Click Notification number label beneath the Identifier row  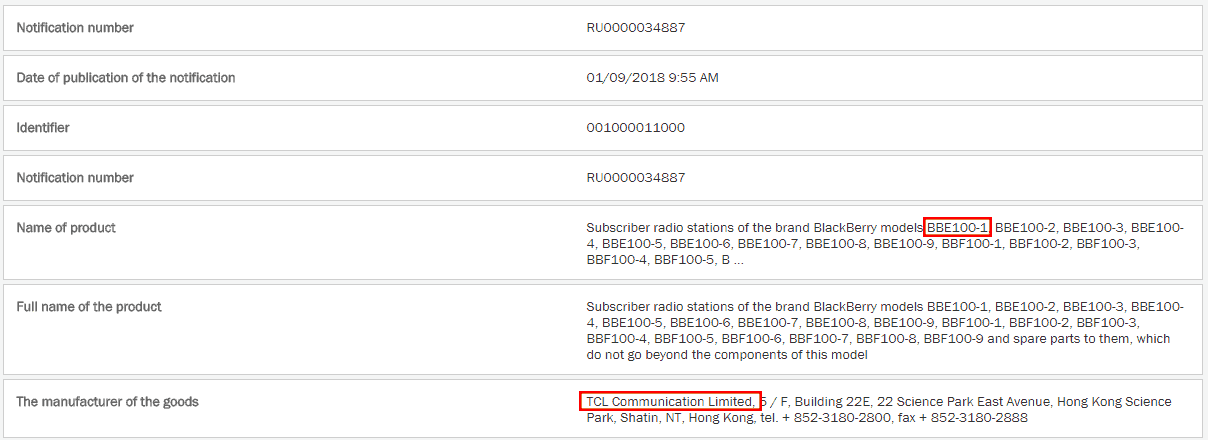pos(75,177)
